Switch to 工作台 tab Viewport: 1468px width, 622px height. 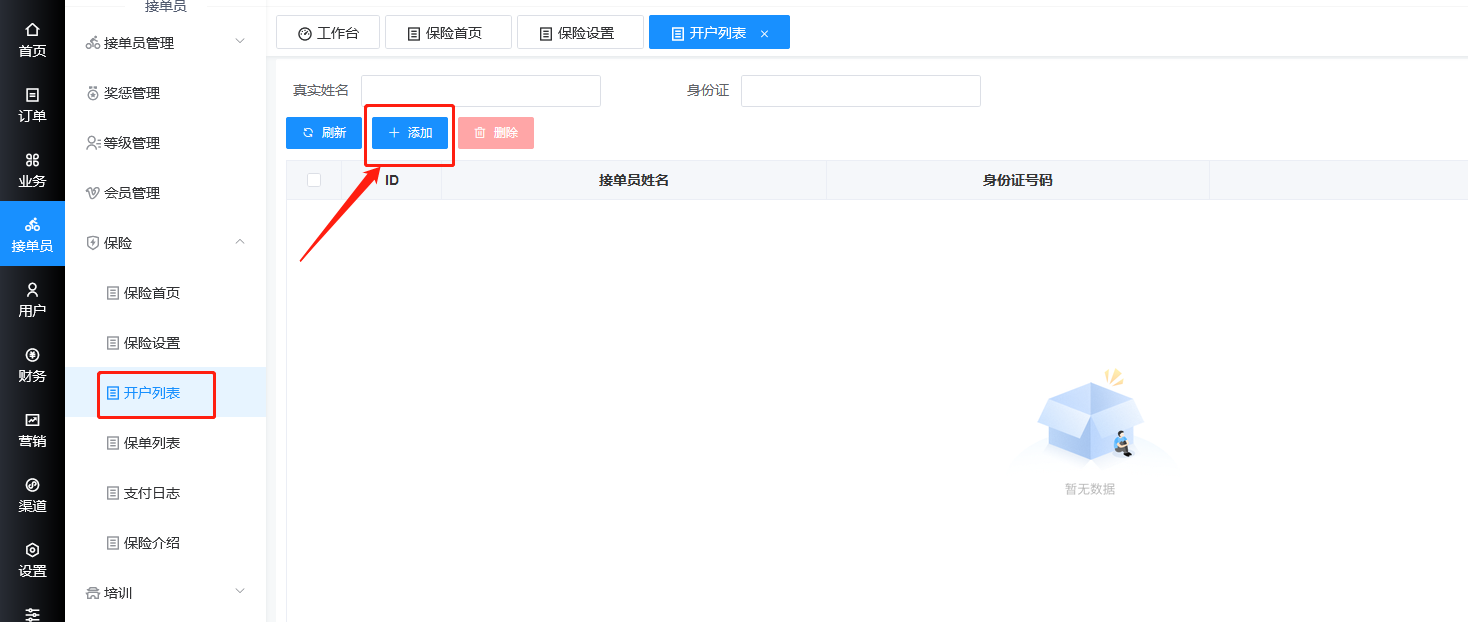[328, 33]
